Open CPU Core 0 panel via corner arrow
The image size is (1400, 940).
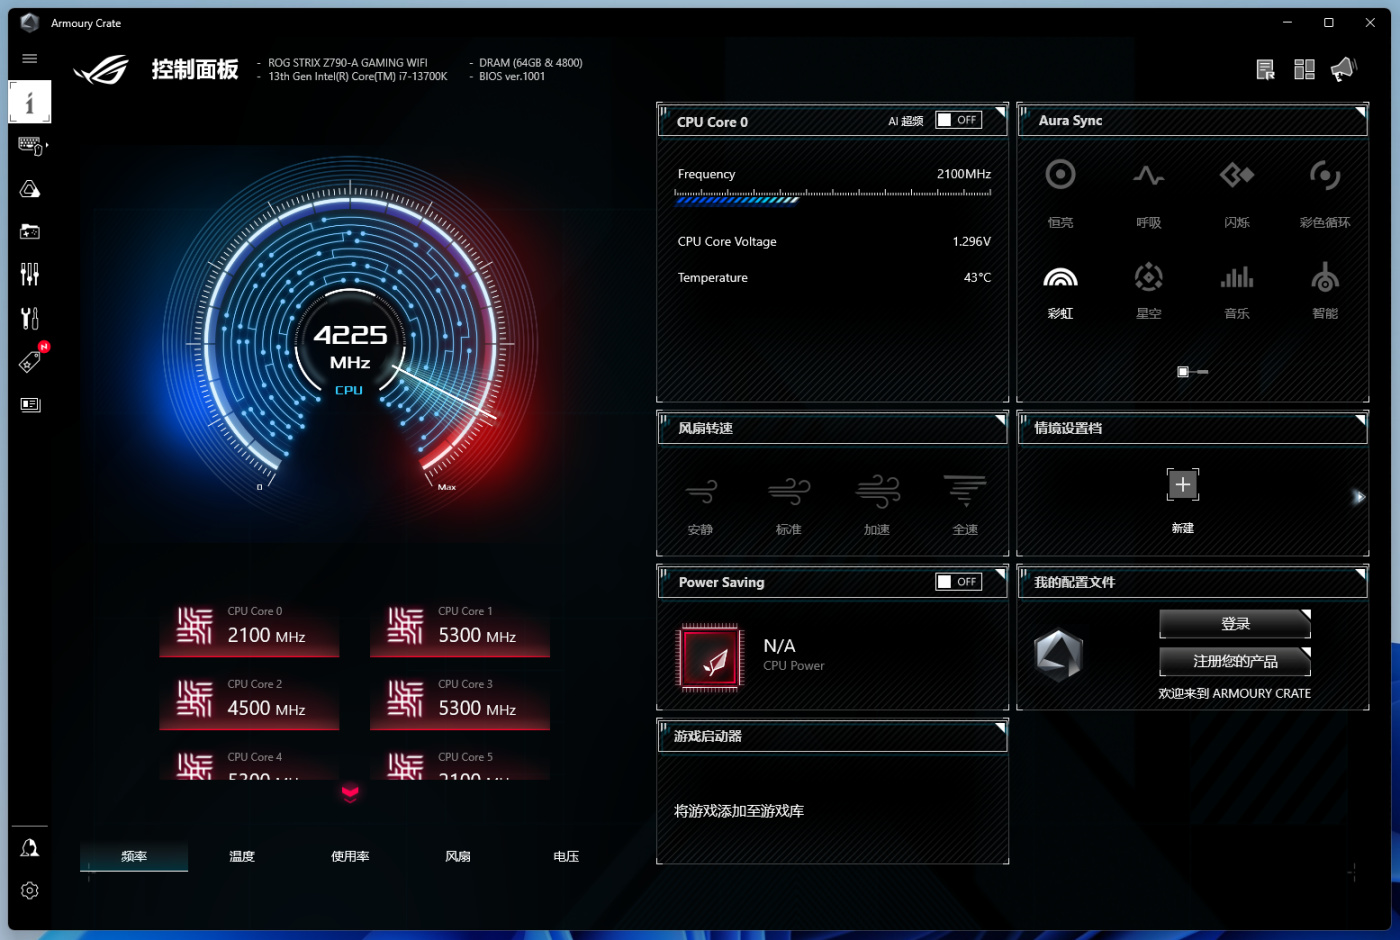pyautogui.click(x=1000, y=111)
